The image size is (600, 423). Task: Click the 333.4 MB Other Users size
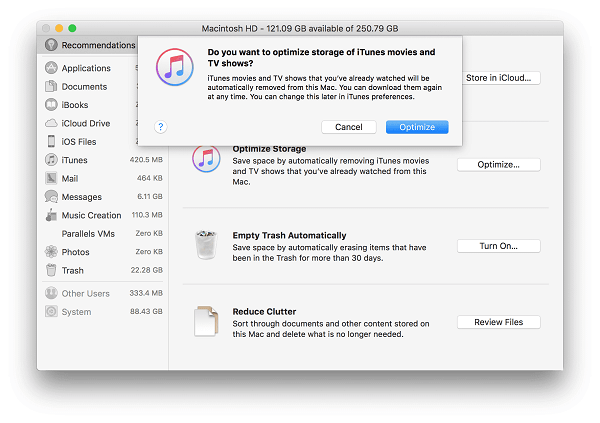click(x=146, y=293)
